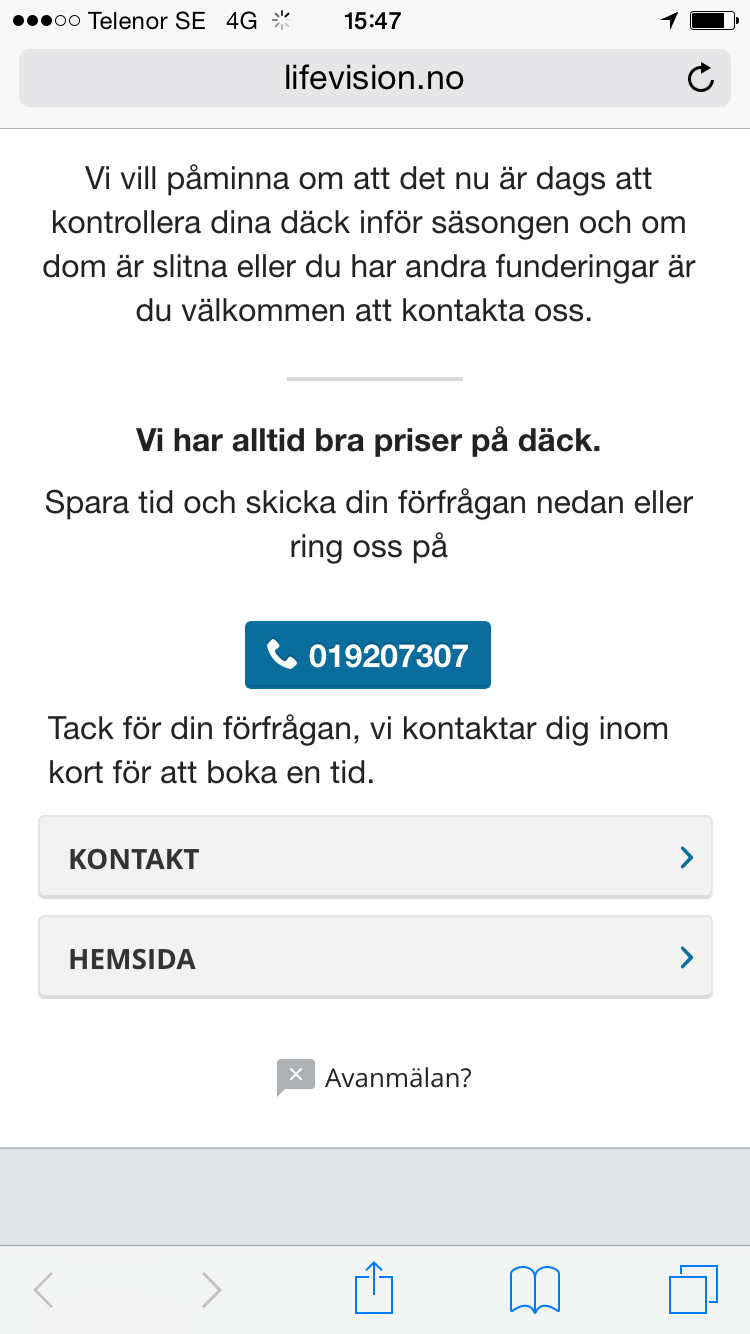Expand the KONTAKT chevron arrow
This screenshot has height=1334, width=750.
click(686, 857)
